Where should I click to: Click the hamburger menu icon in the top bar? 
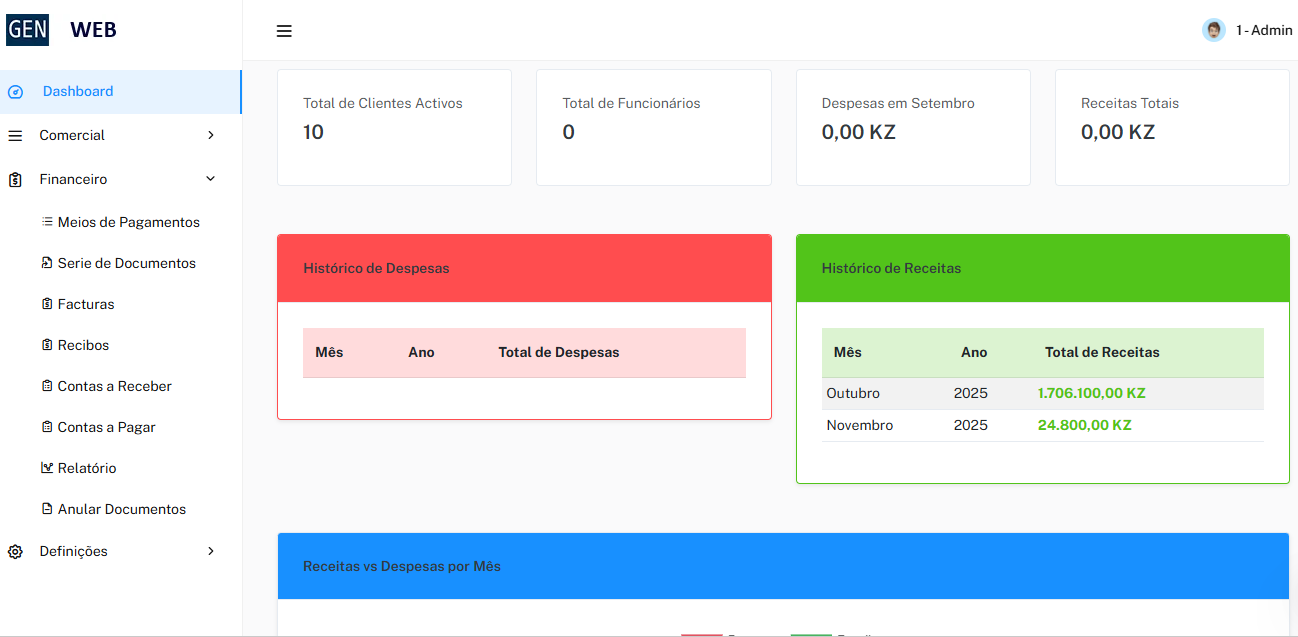point(284,31)
